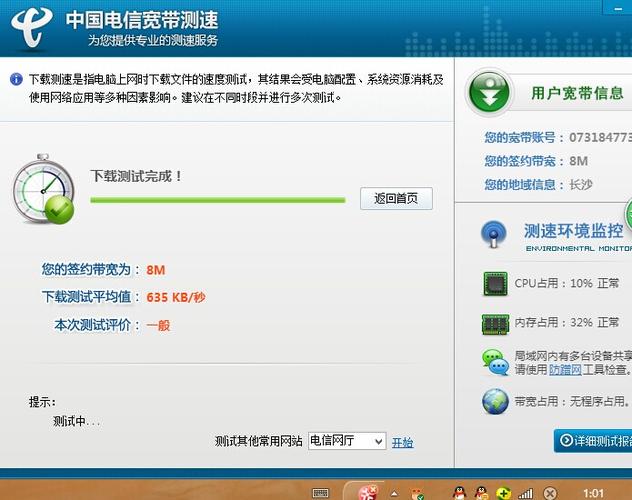Image resolution: width=632 pixels, height=500 pixels.
Task: Click the 测速环境监控 heading
Action: [574, 231]
